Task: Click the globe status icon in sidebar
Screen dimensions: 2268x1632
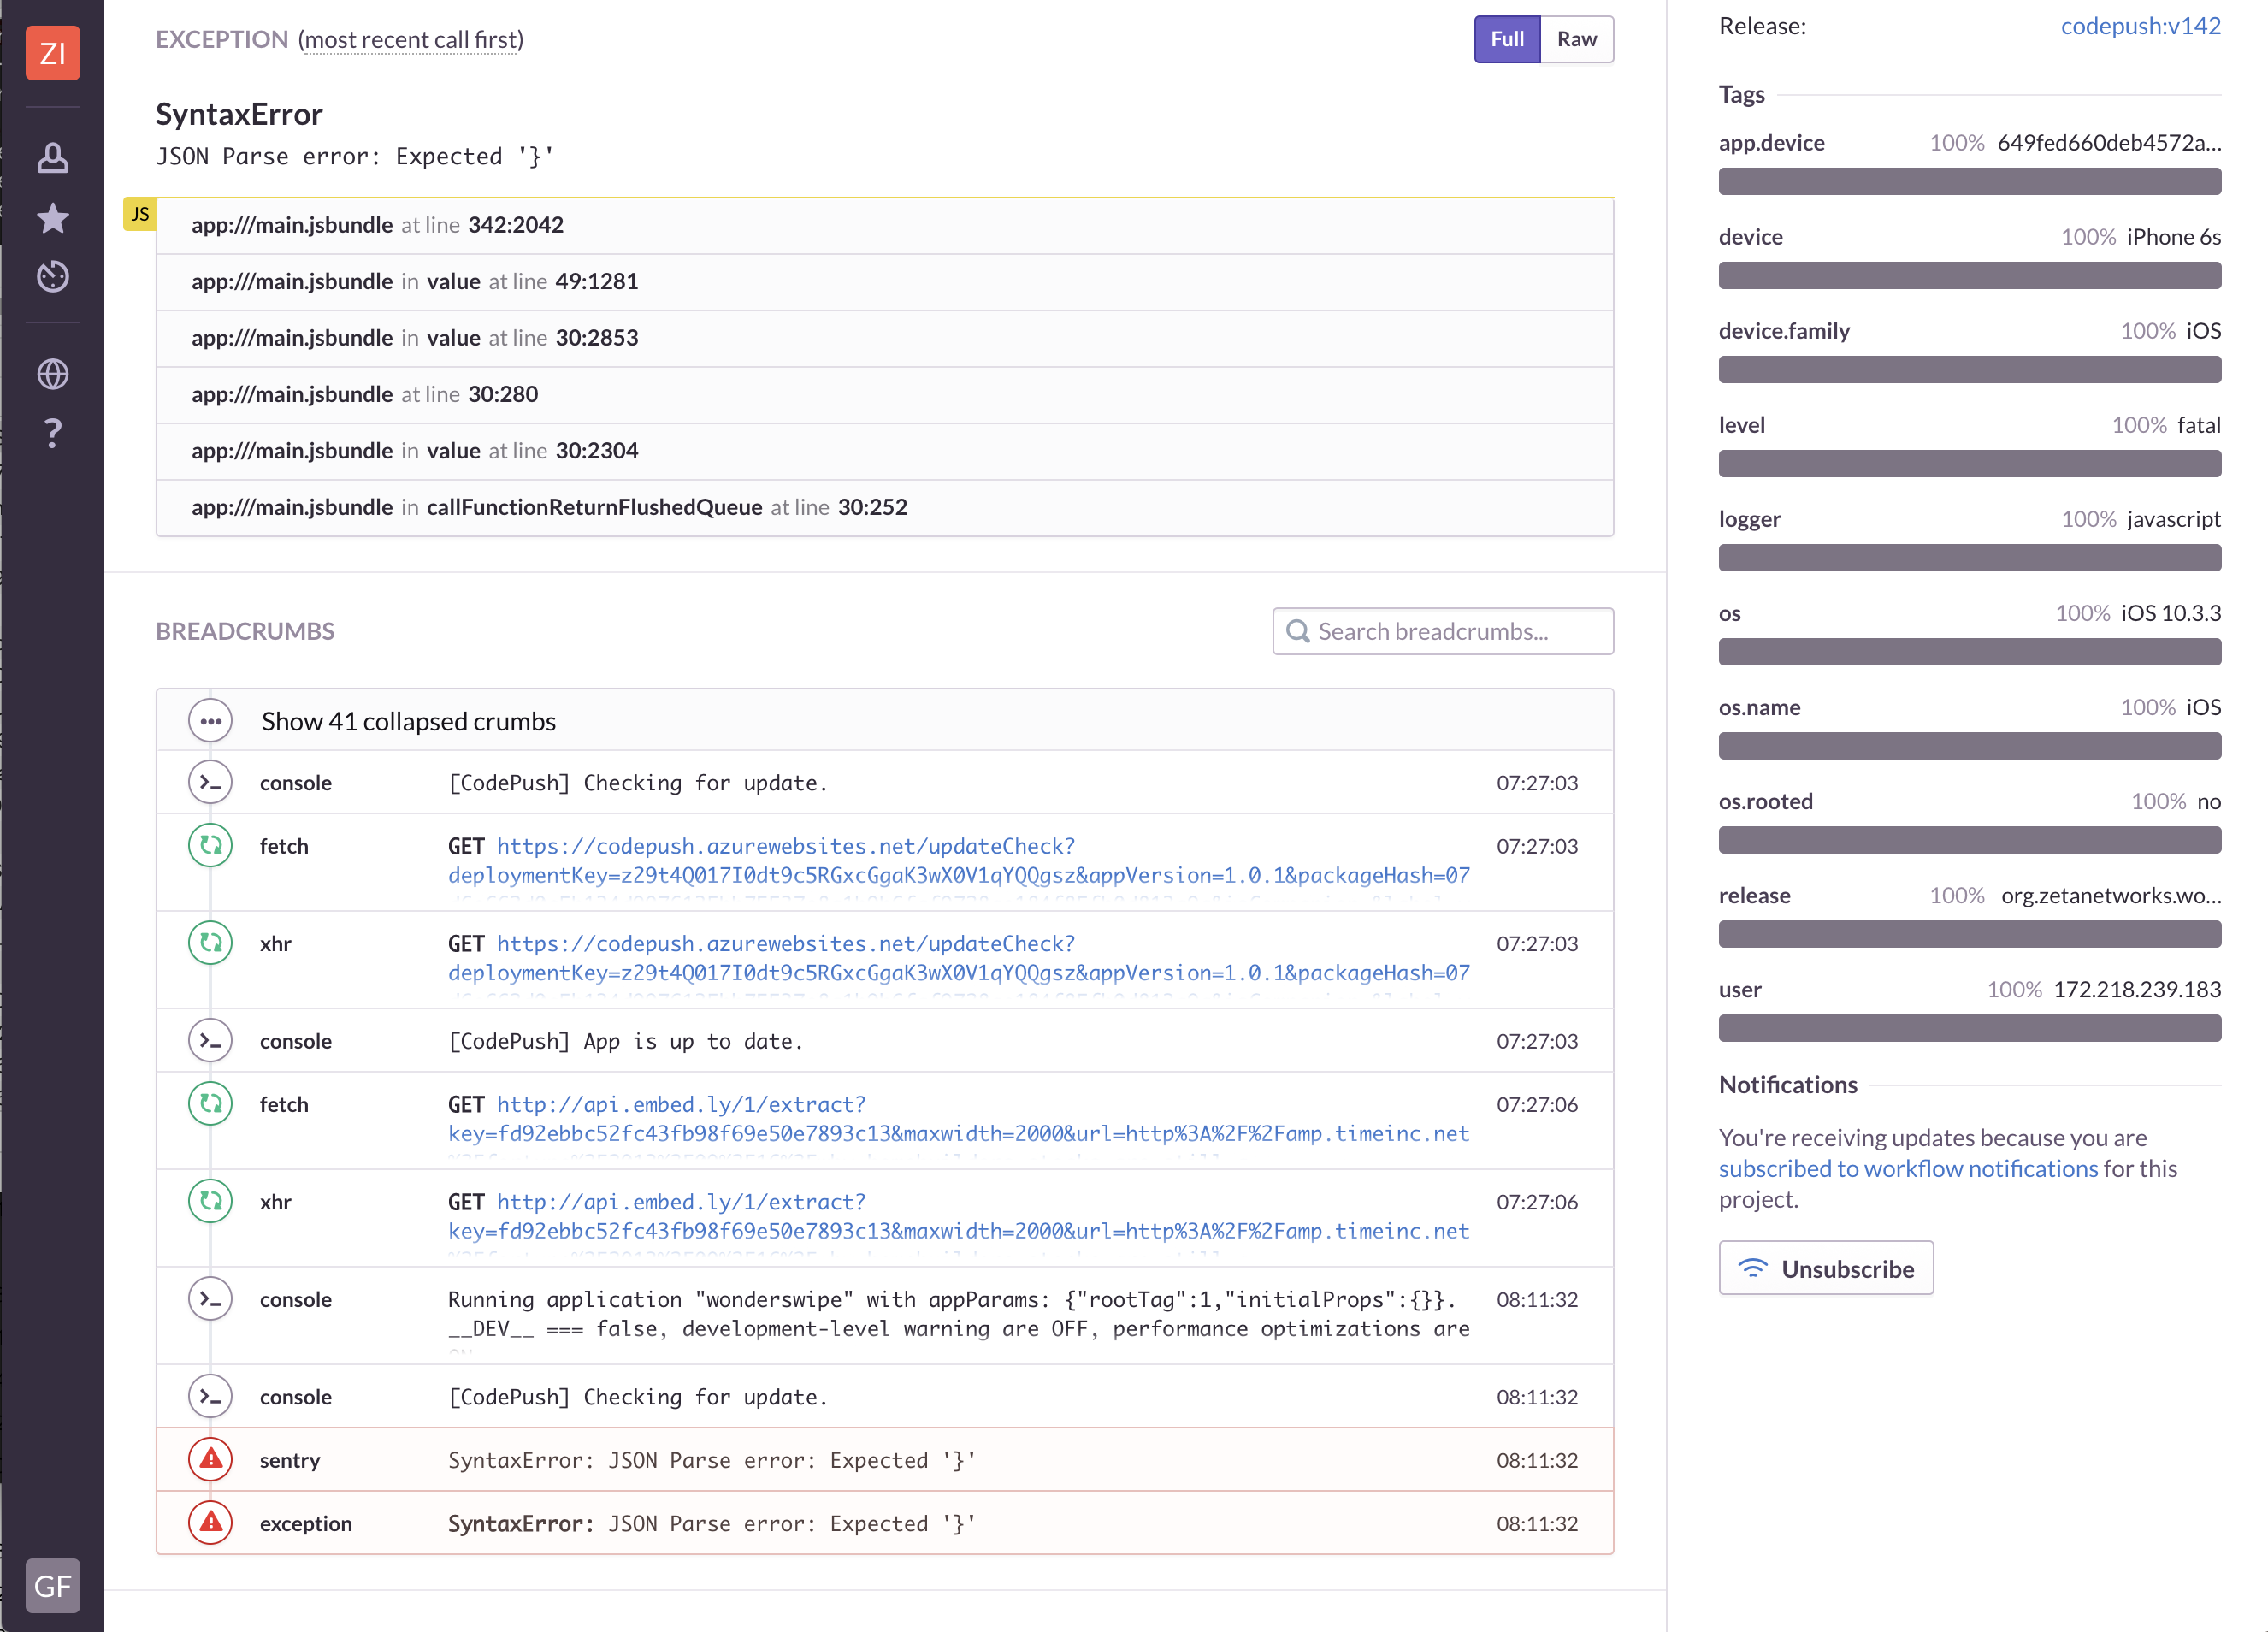Action: 52,374
